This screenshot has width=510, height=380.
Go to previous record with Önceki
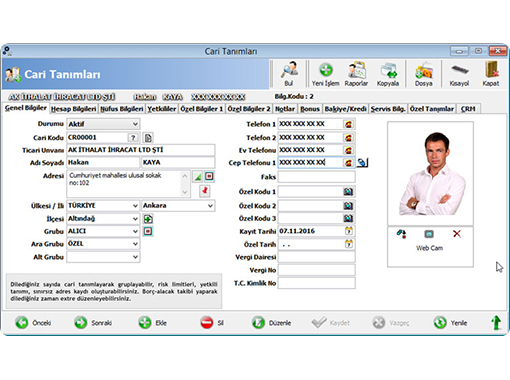click(x=33, y=323)
